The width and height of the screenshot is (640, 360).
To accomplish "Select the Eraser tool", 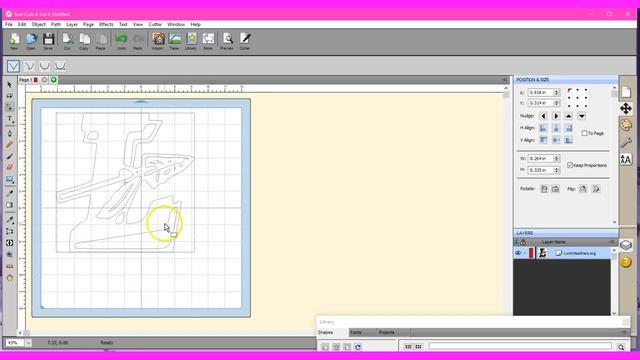I will tap(9, 167).
